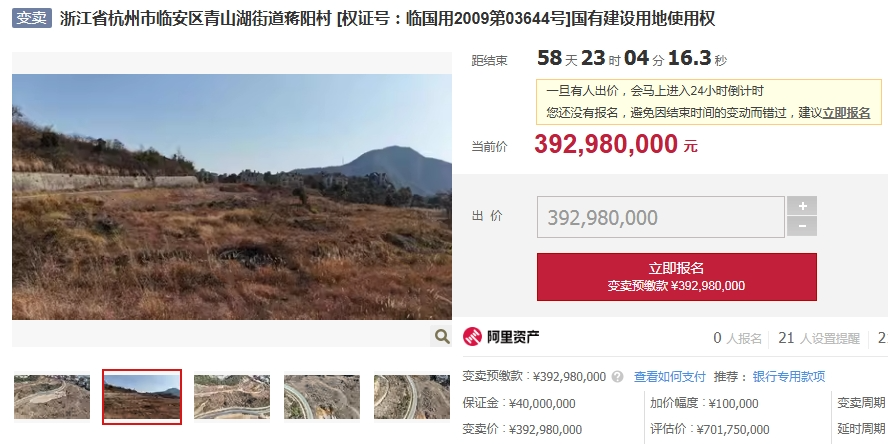
Task: Click the 0 人报名 registration count
Action: [x=737, y=339]
